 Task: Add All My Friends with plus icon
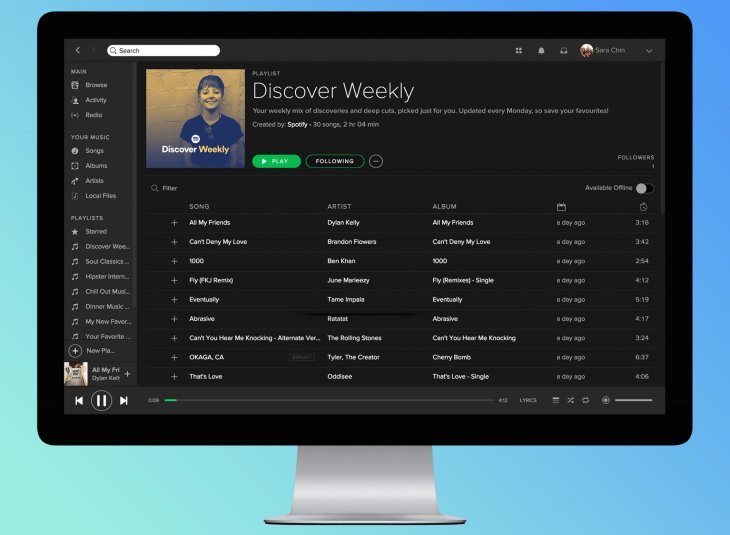[x=174, y=223]
